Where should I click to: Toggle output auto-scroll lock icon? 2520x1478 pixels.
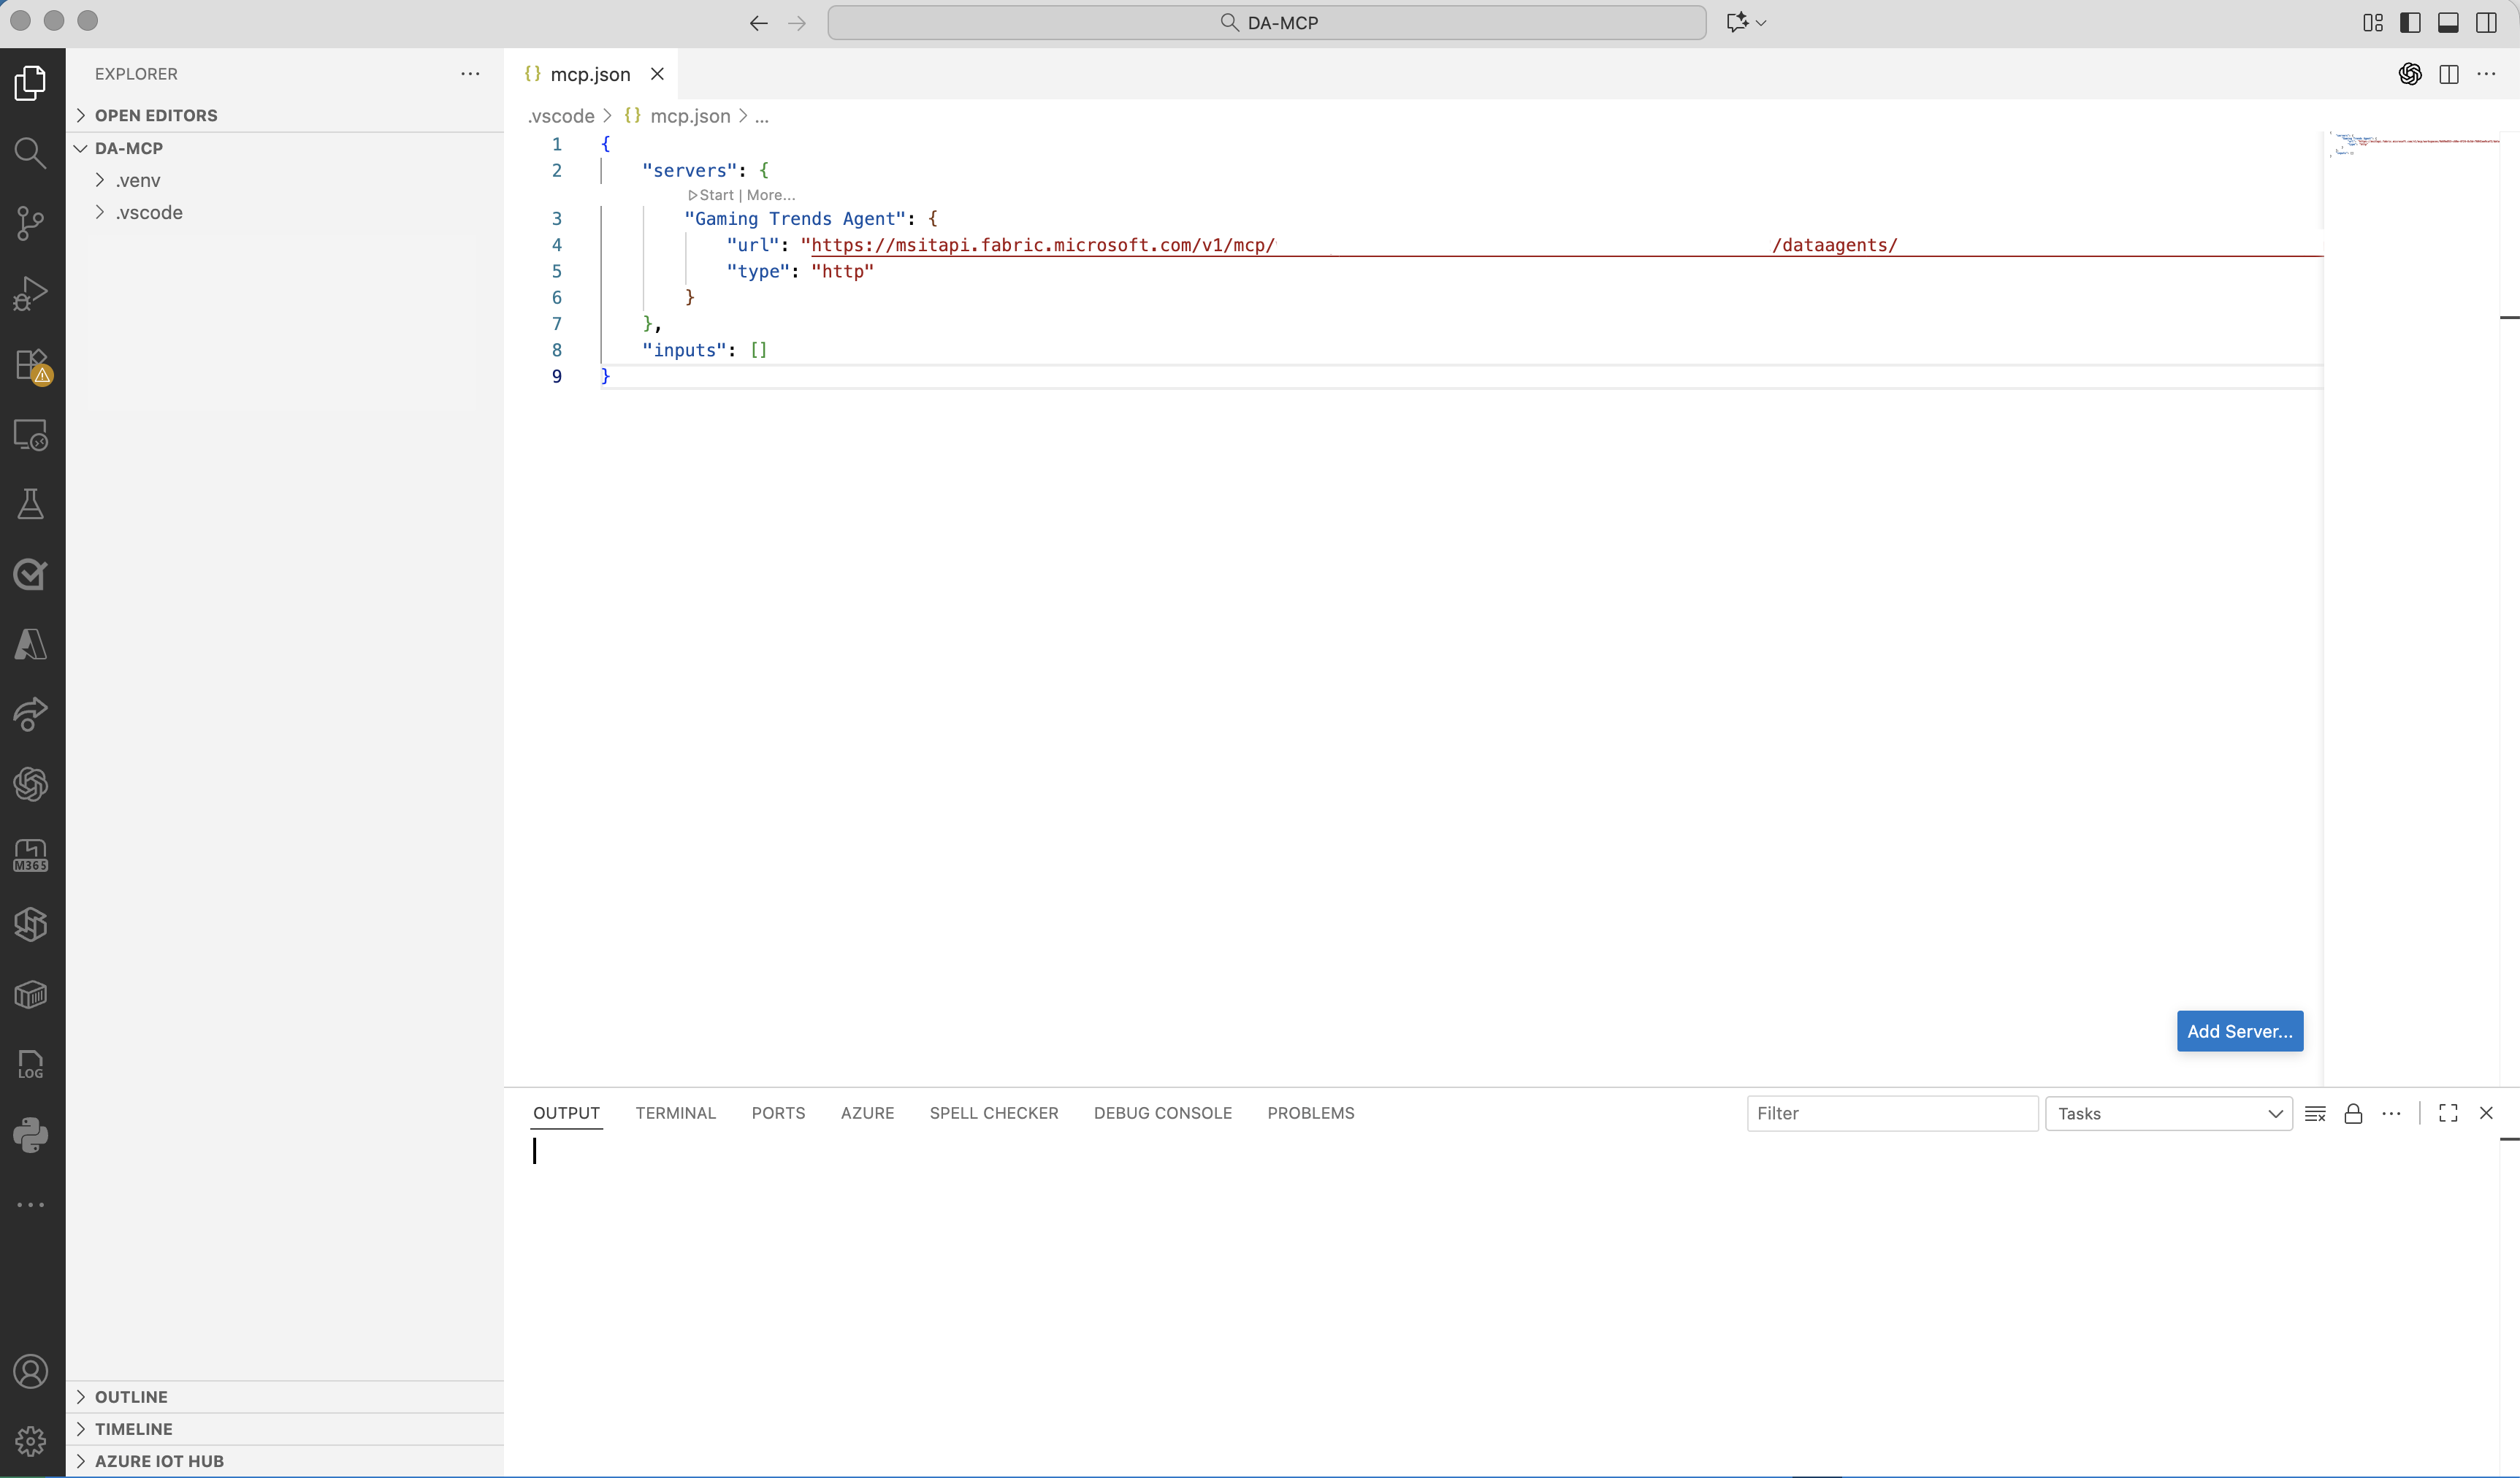[x=2353, y=1114]
